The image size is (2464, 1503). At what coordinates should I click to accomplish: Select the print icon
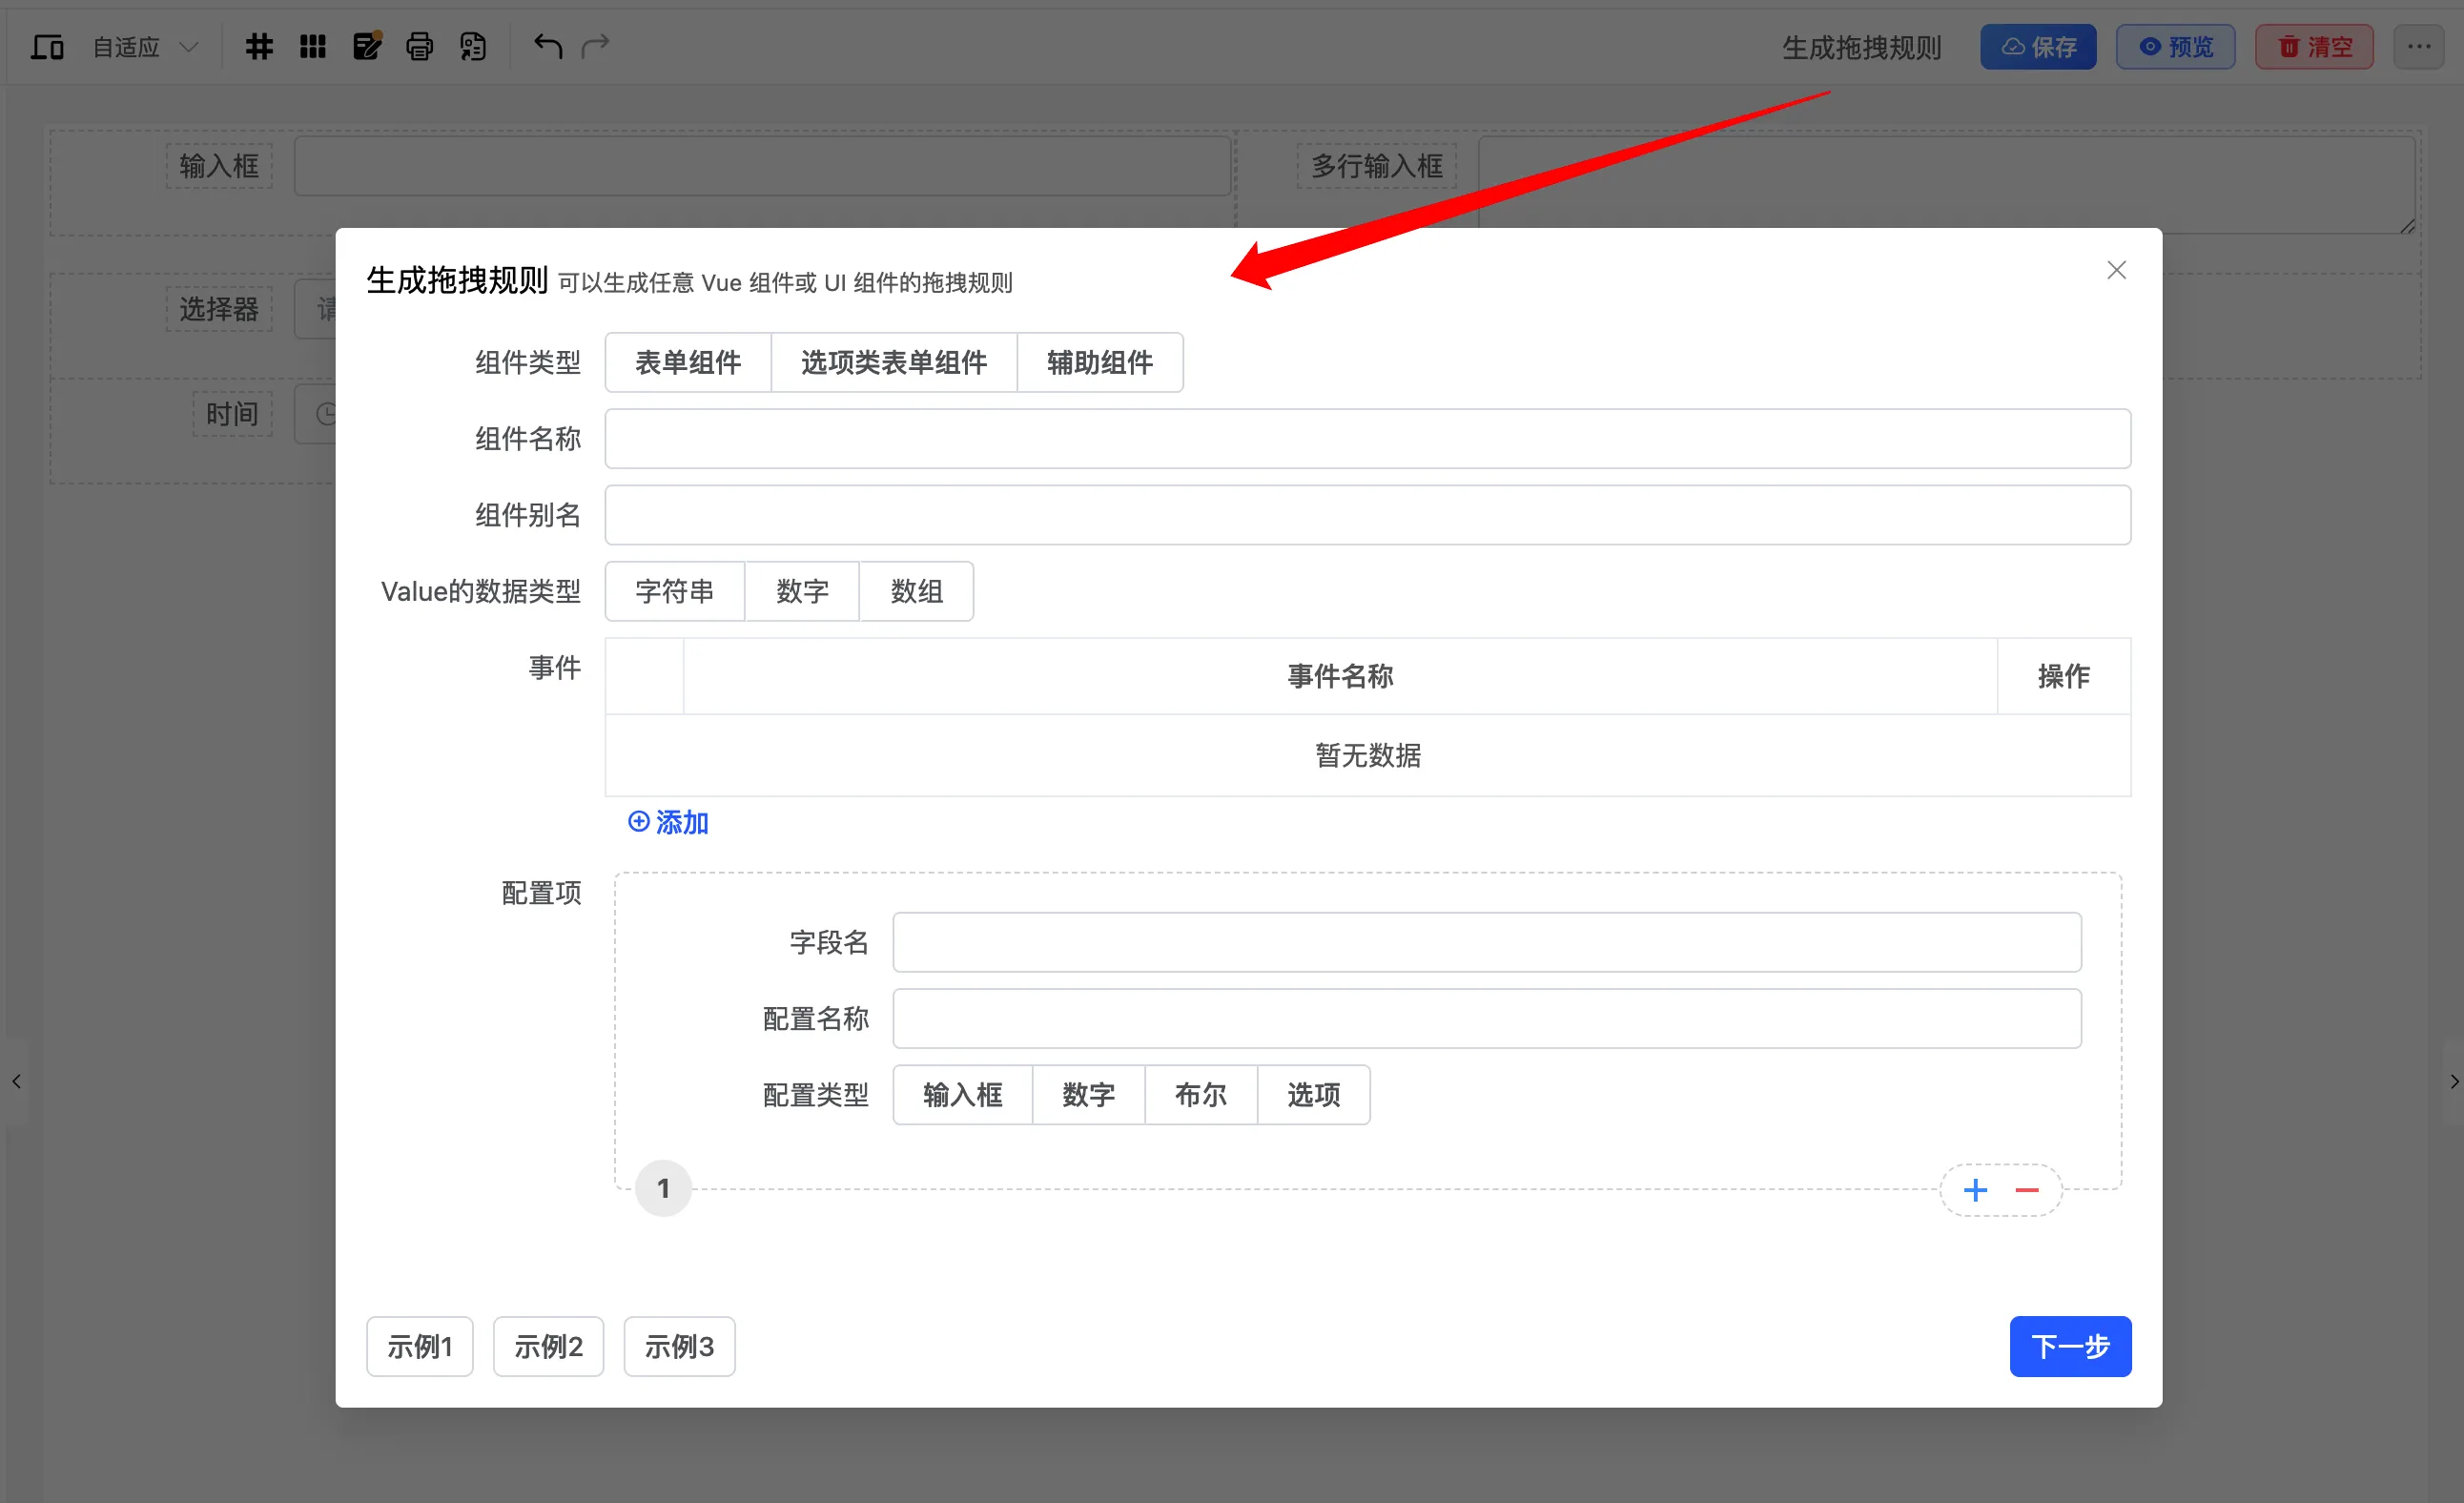420,46
